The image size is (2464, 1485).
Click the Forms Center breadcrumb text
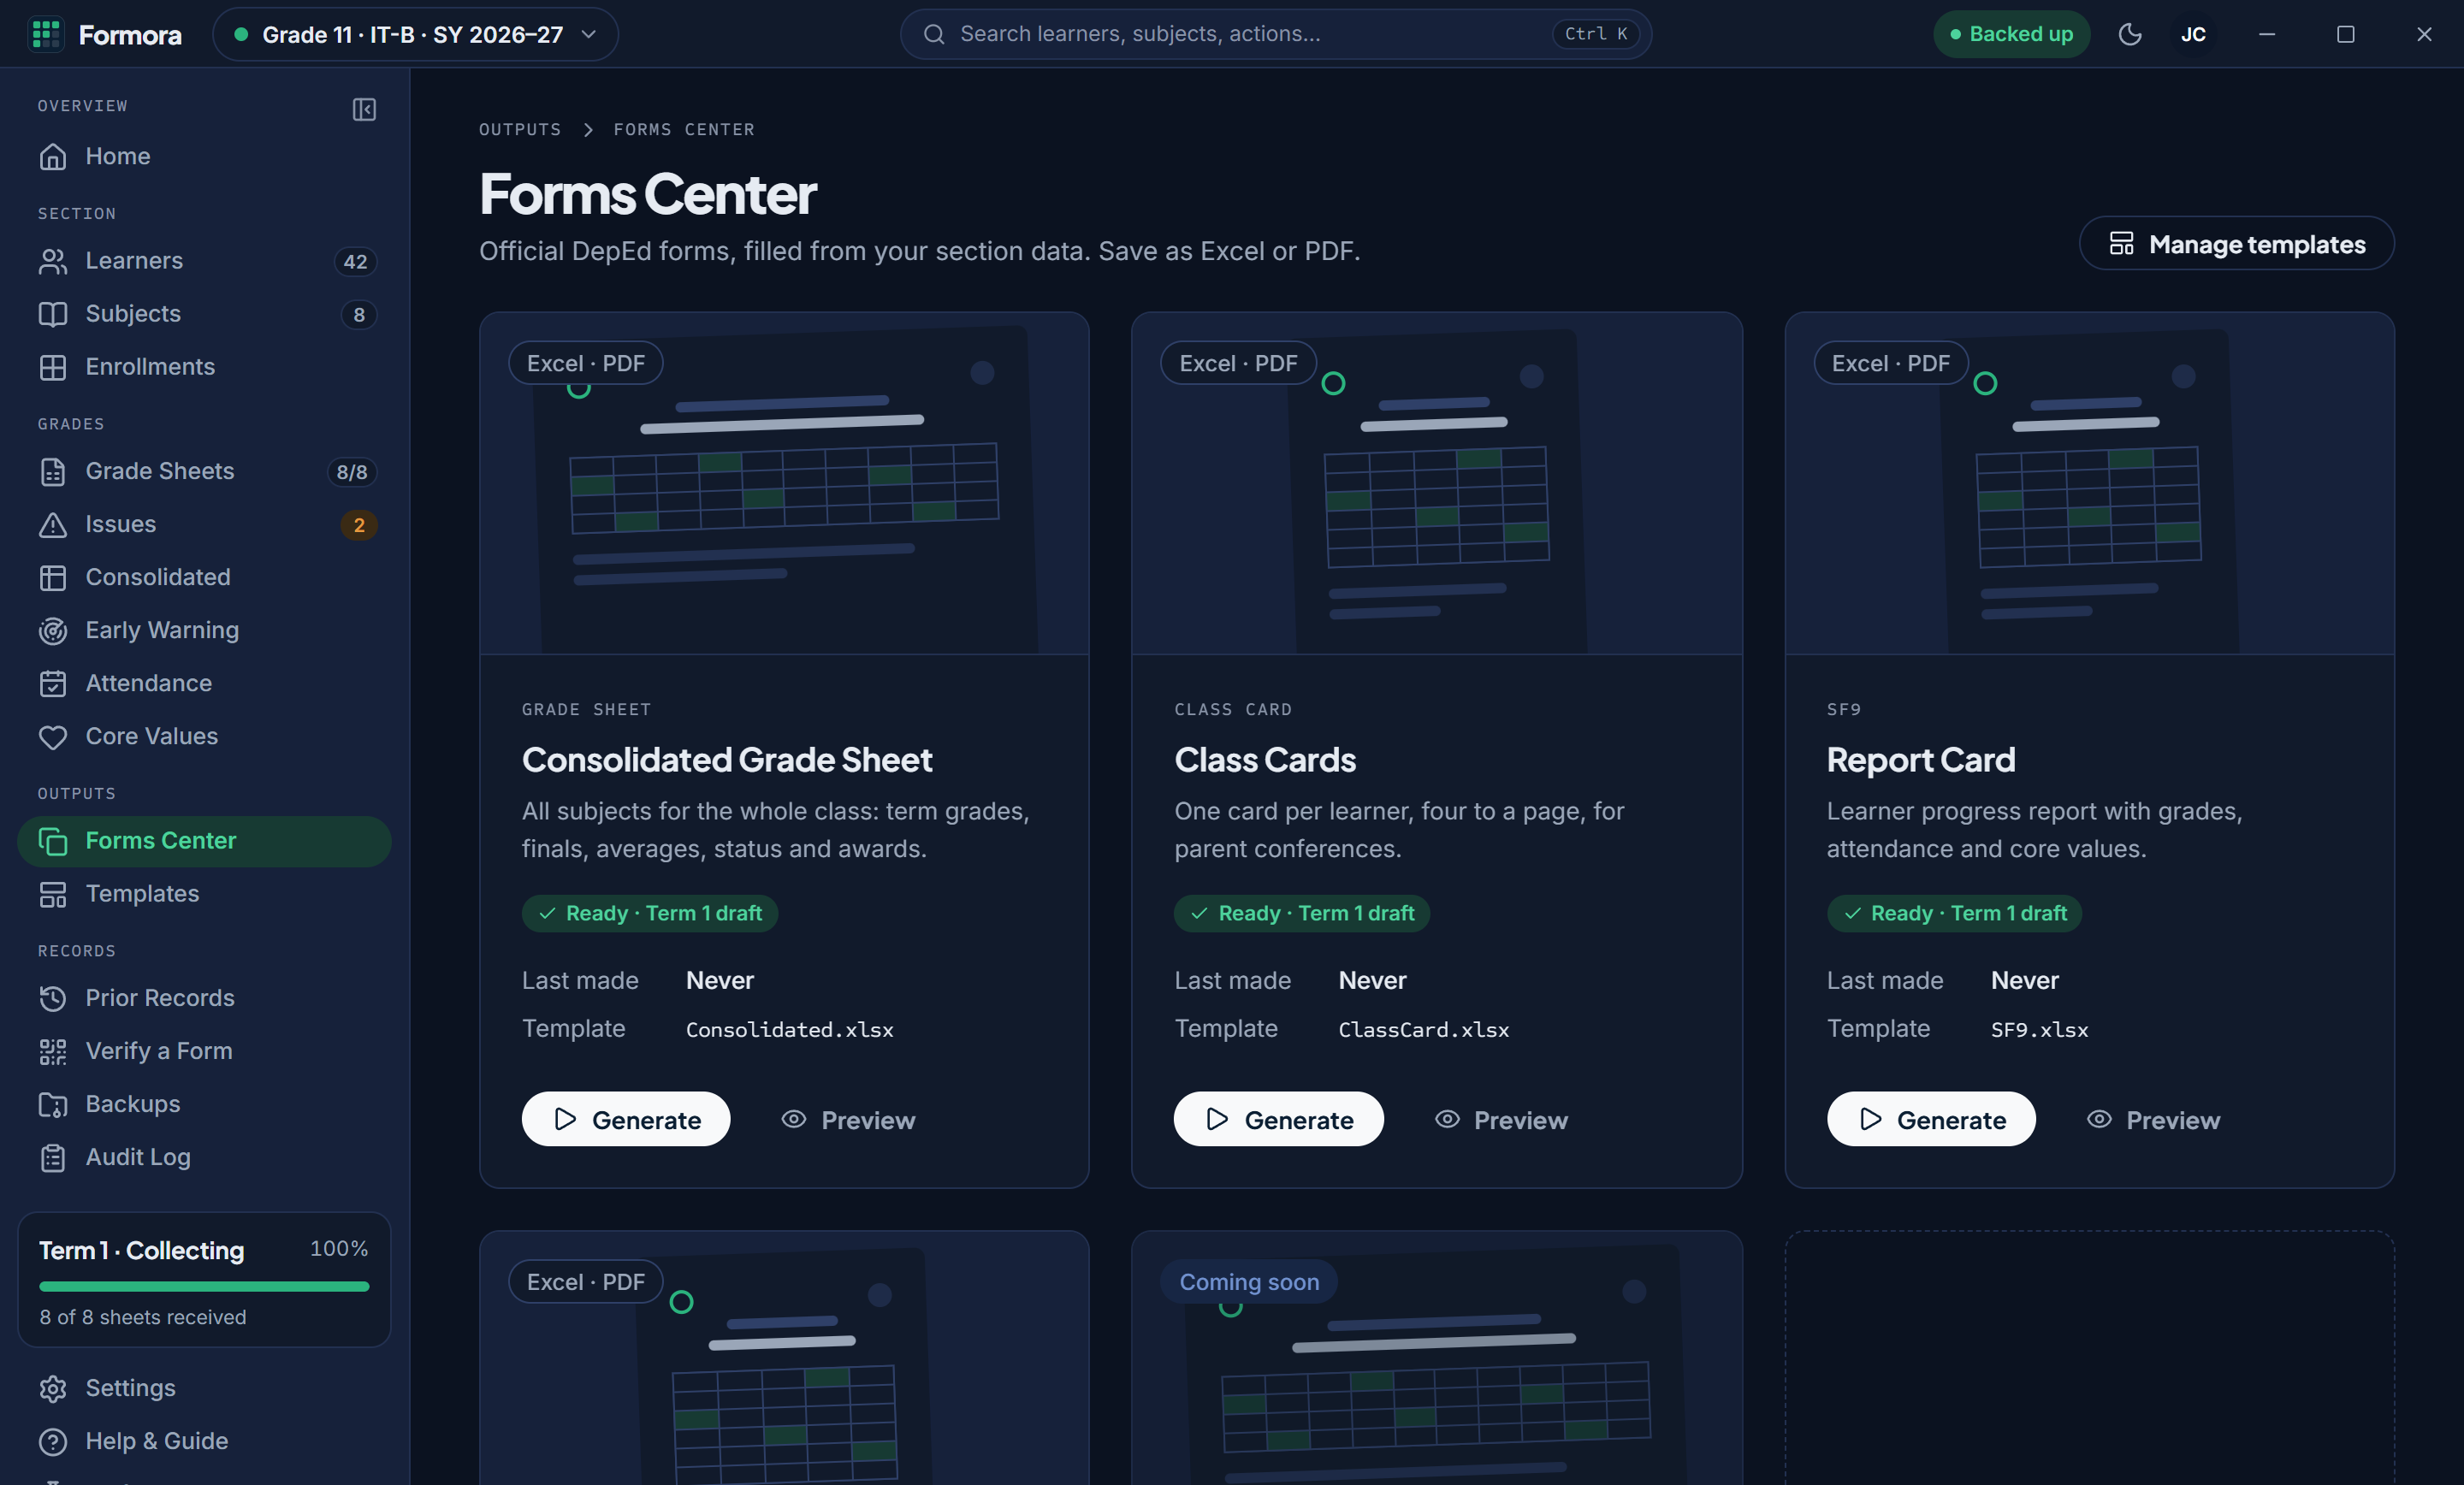(683, 129)
